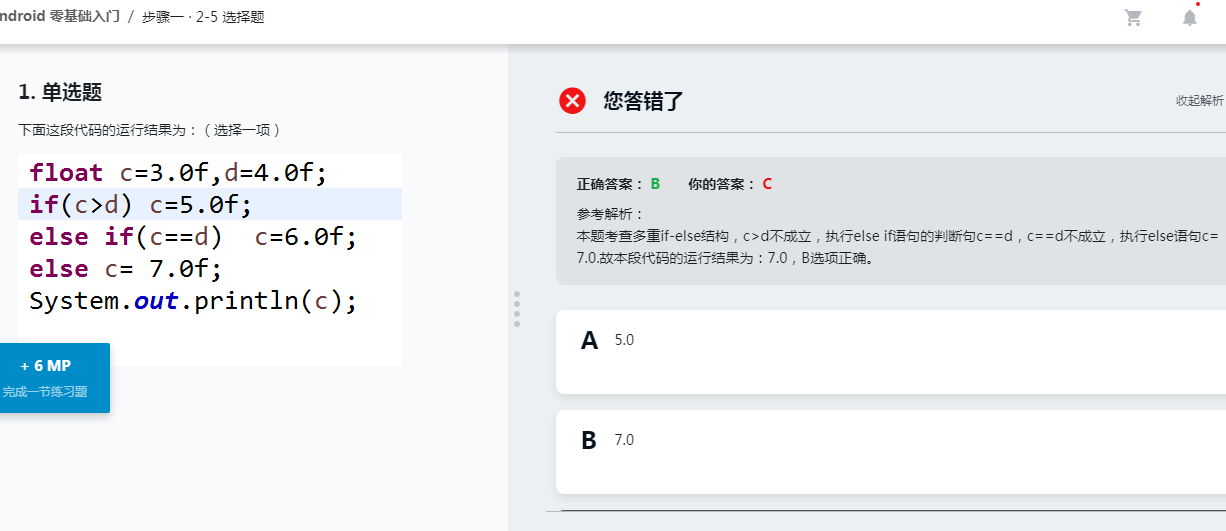Viewport: 1226px width, 531px height.
Task: Click the +6 MP reward banner
Action: pyautogui.click(x=54, y=378)
